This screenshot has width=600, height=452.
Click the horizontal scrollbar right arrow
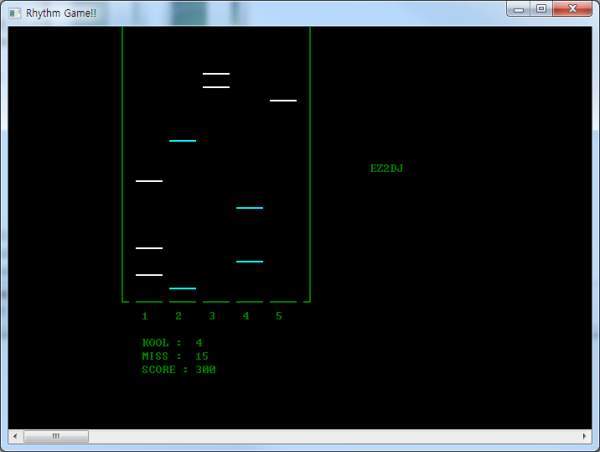584,436
